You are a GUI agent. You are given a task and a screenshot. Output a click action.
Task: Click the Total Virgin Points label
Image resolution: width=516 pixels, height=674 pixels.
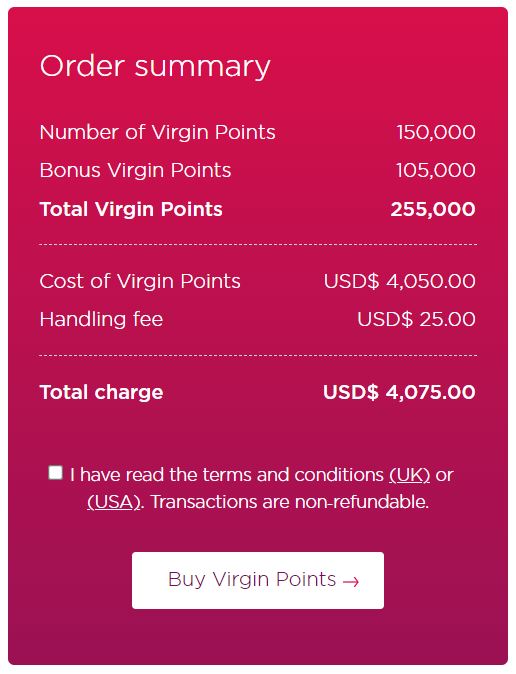click(131, 209)
